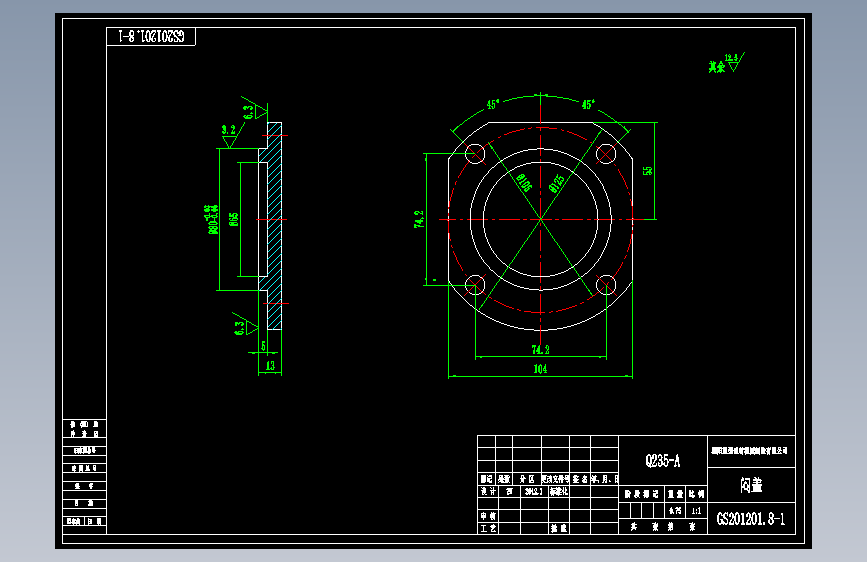Click the 标准化 cell in title block
This screenshot has width=867, height=562.
559,491
